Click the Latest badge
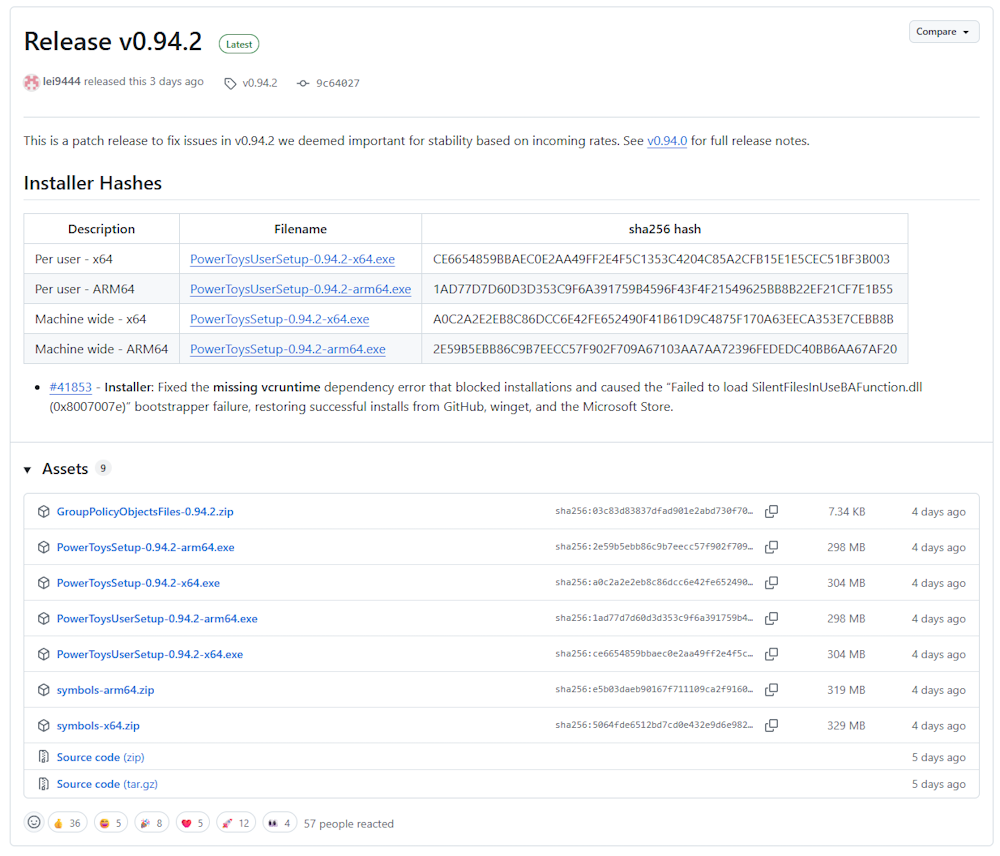 click(x=239, y=44)
